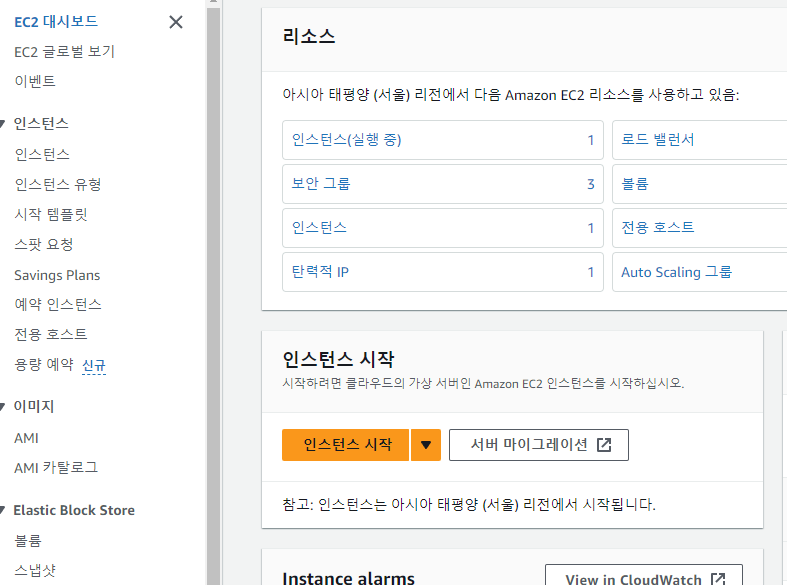Click orange 인스턴스 시작 button

[x=346, y=445]
